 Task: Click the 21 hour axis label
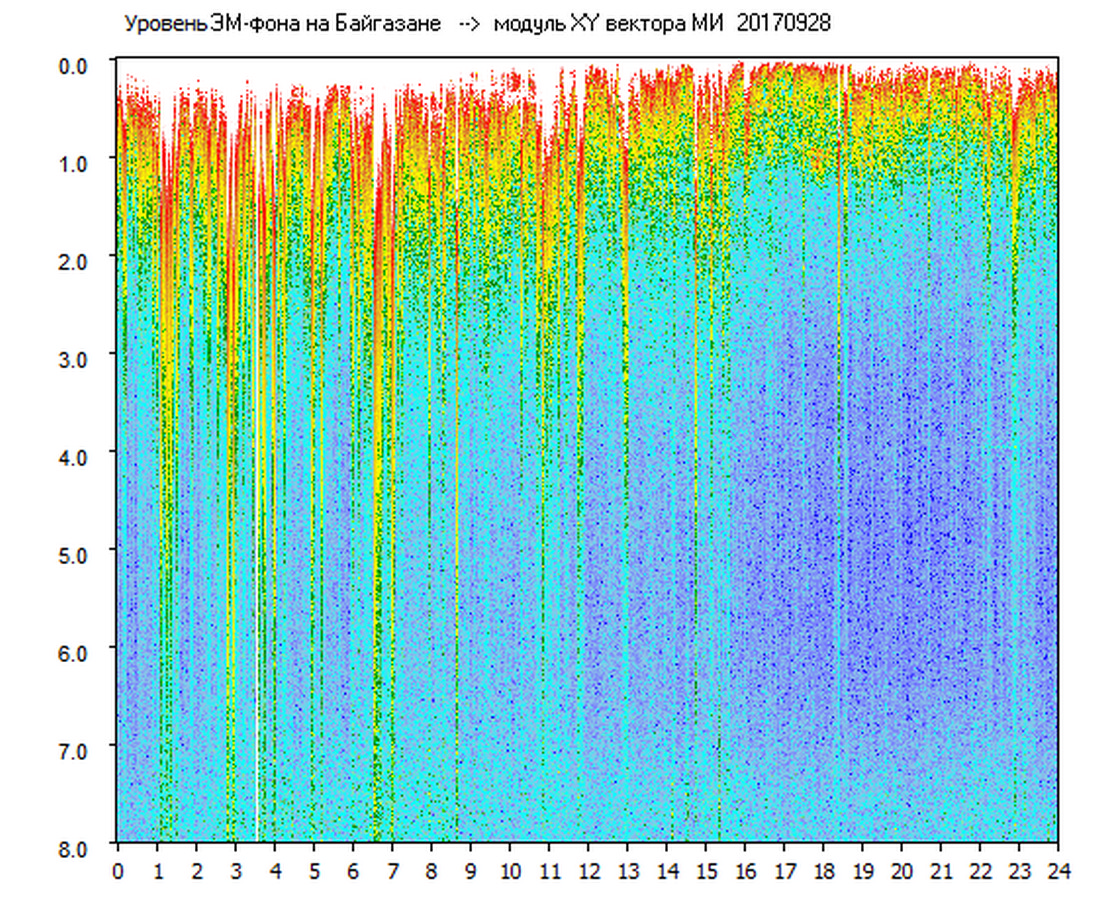click(x=941, y=870)
